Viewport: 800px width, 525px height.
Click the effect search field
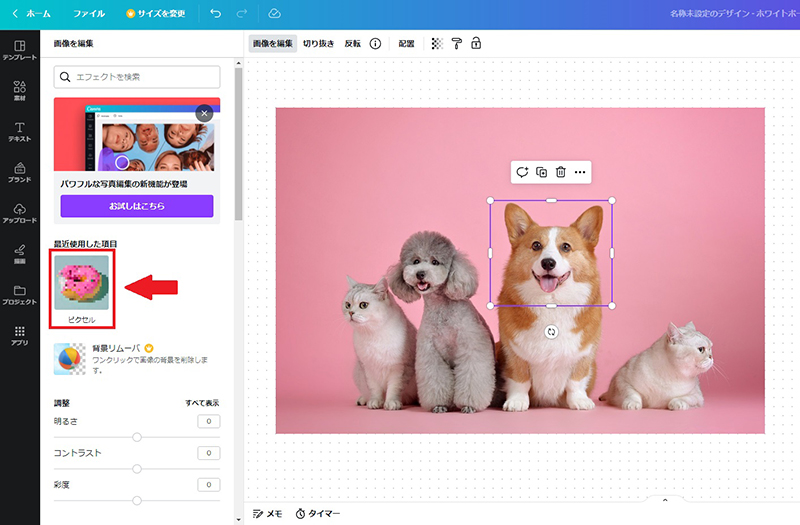(137, 77)
